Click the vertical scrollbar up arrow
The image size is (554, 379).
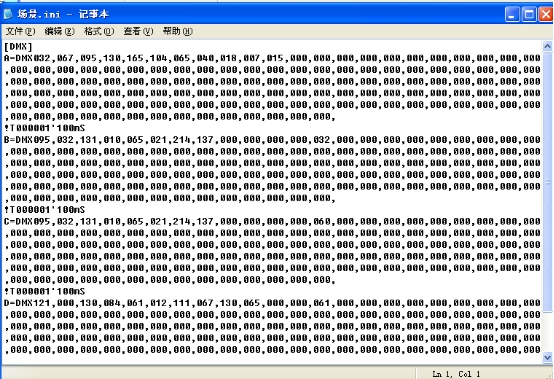tap(547, 46)
